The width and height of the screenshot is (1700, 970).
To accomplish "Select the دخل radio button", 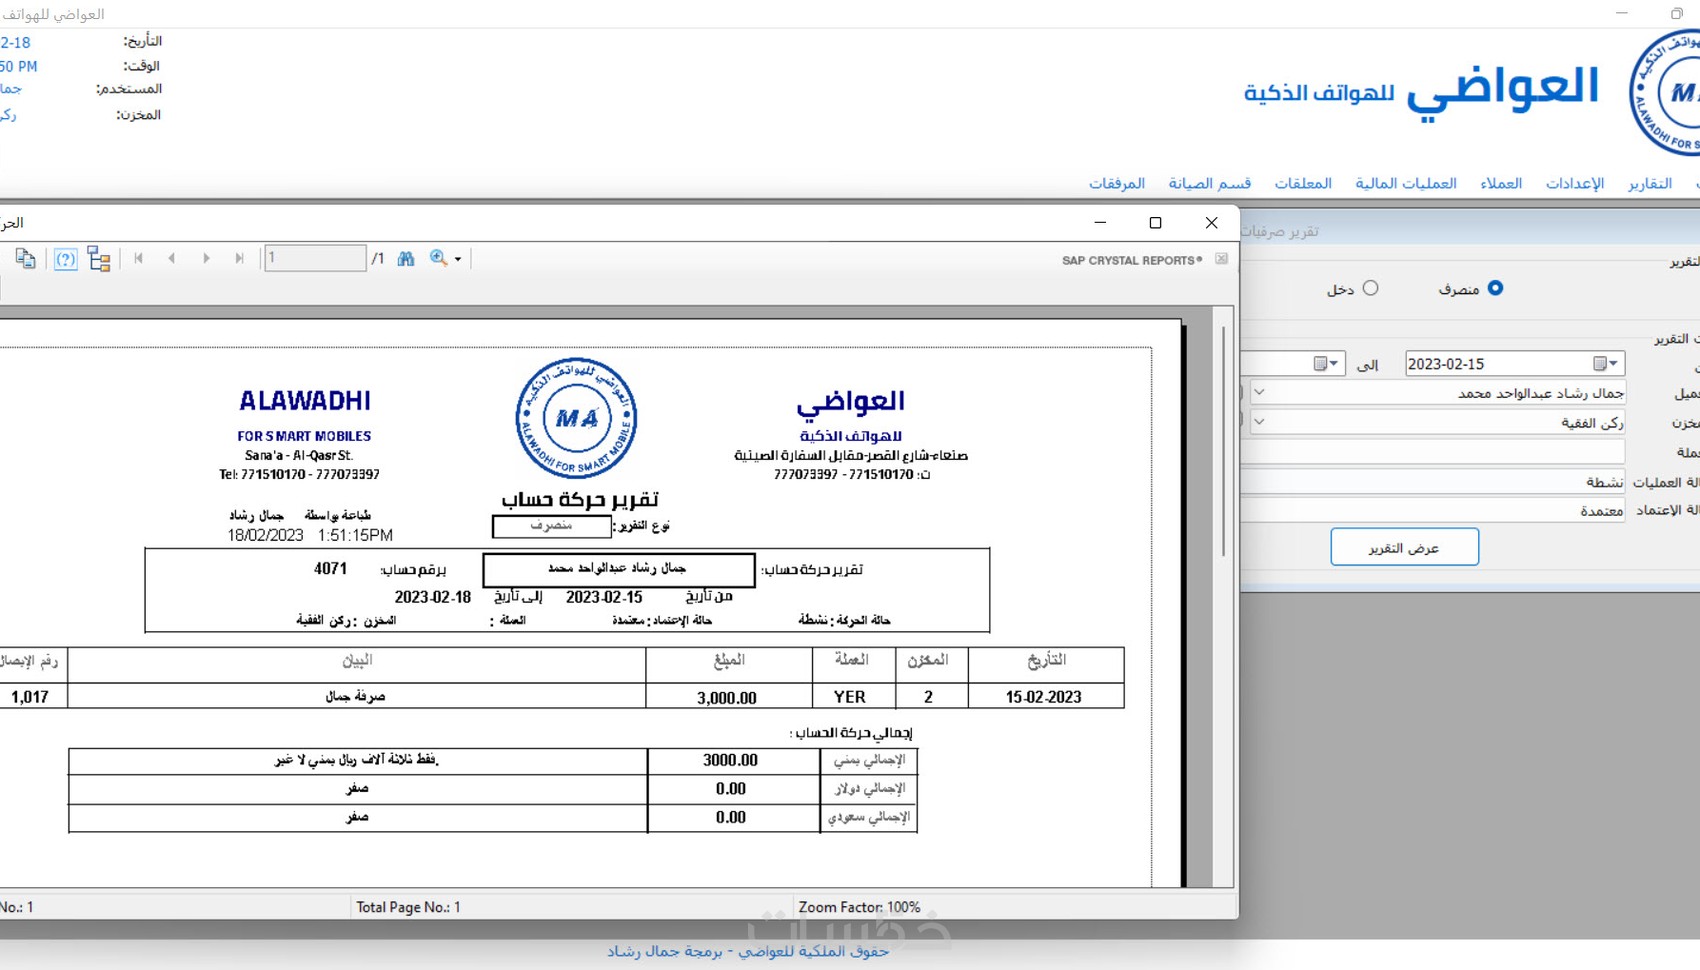I will coord(1370,288).
